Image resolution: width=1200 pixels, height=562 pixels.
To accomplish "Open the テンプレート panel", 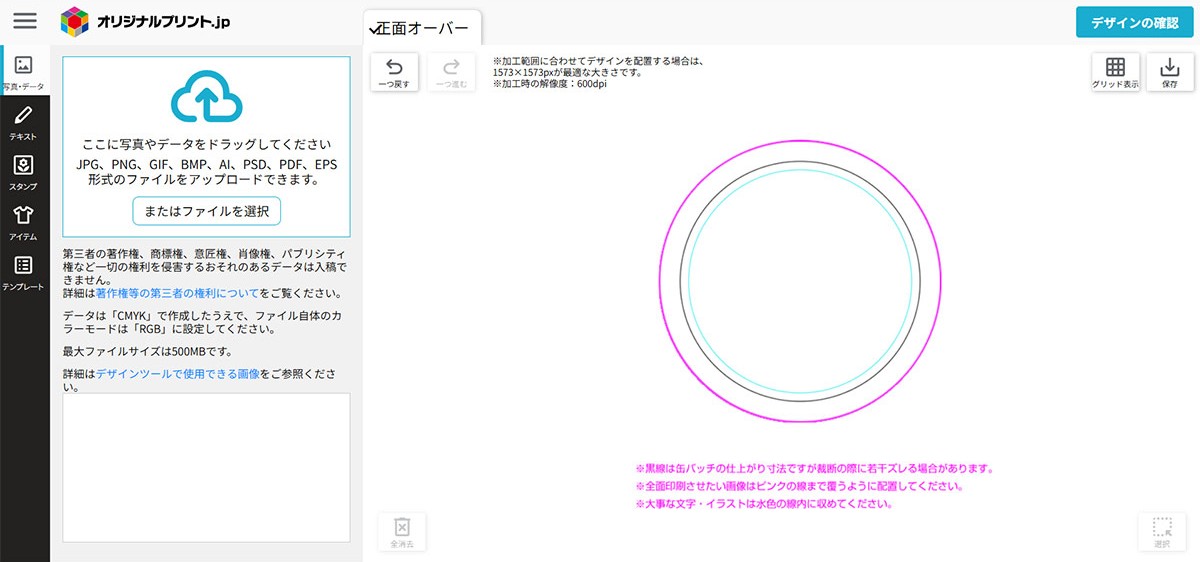I will (24, 271).
